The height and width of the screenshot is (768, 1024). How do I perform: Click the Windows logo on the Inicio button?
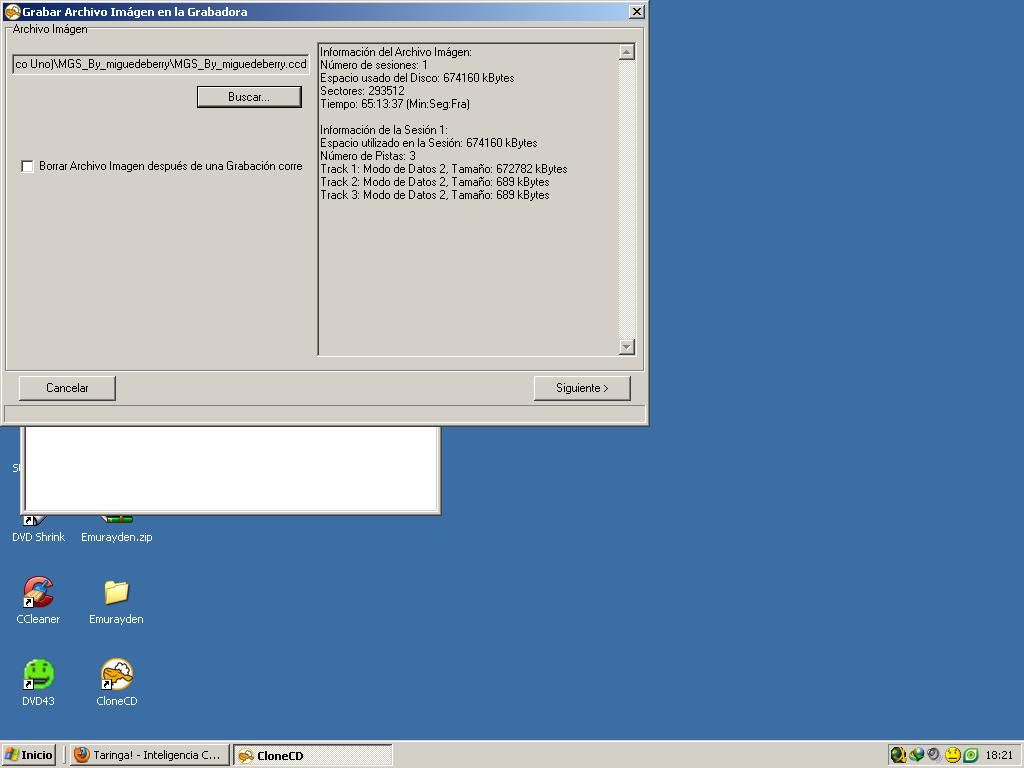click(x=12, y=755)
